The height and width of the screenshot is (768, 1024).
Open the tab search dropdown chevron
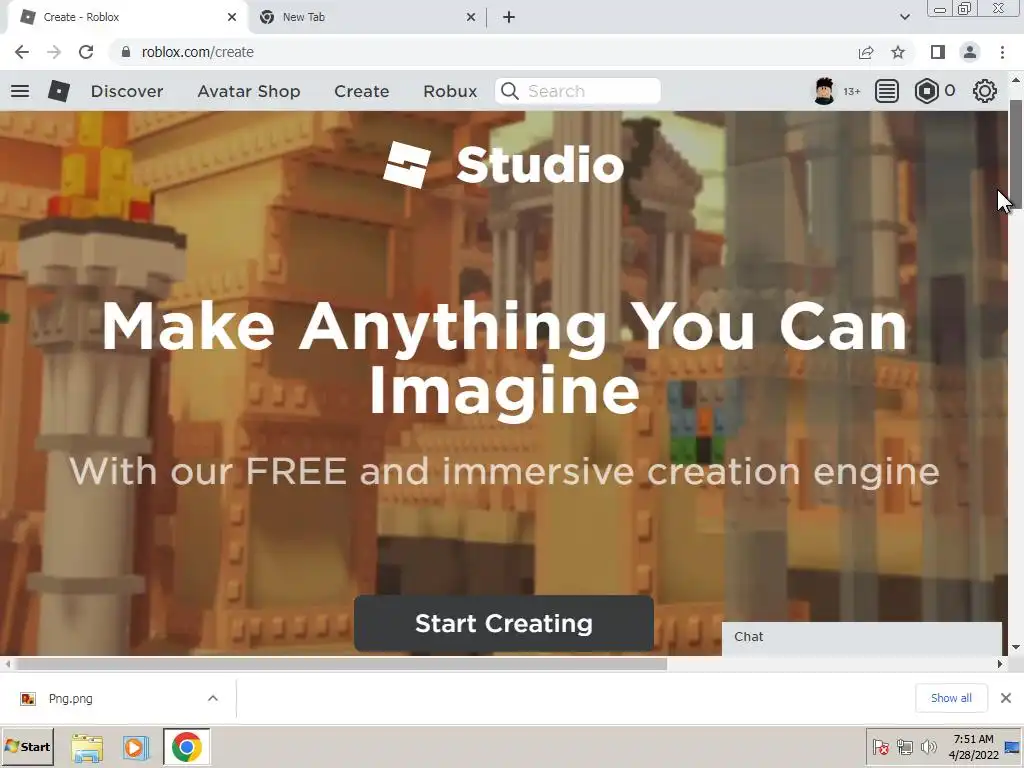click(x=904, y=17)
